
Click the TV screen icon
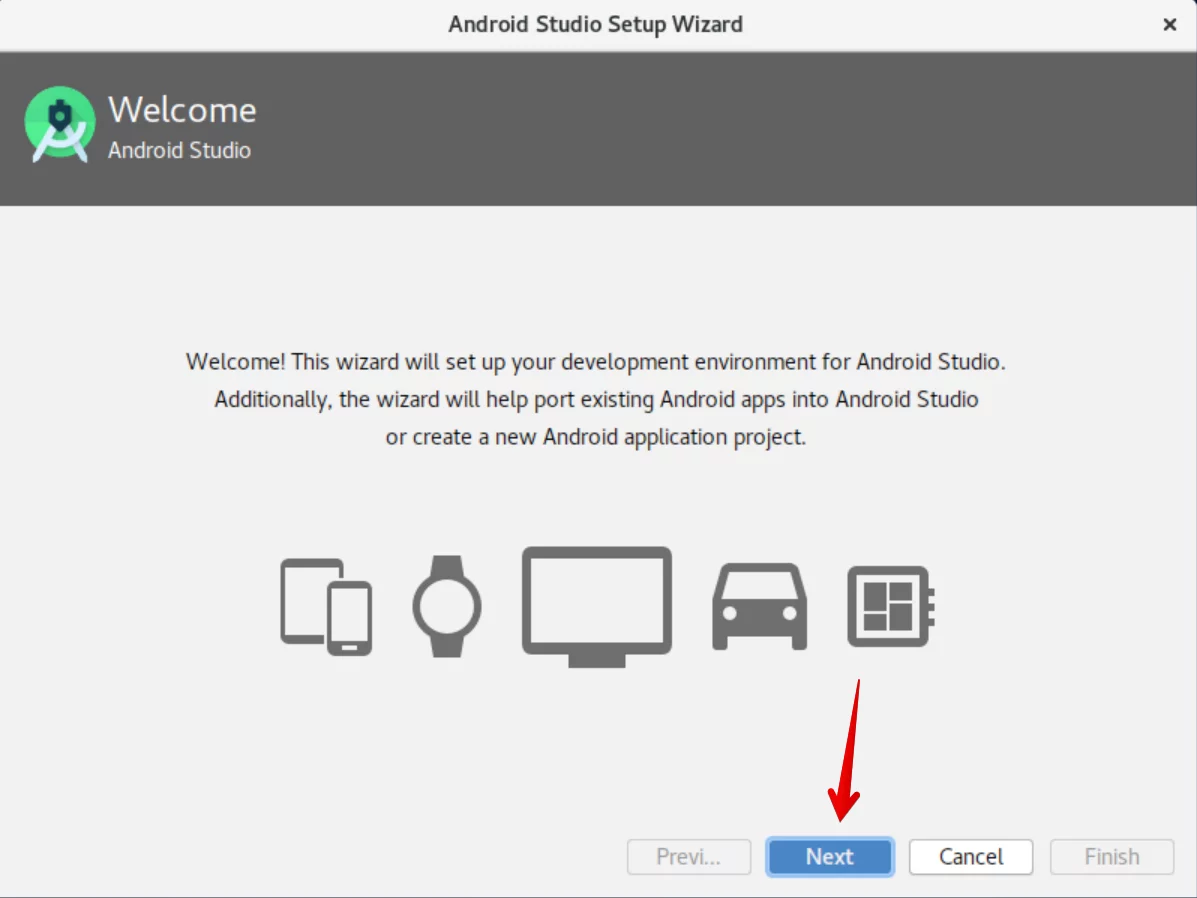[x=597, y=607]
